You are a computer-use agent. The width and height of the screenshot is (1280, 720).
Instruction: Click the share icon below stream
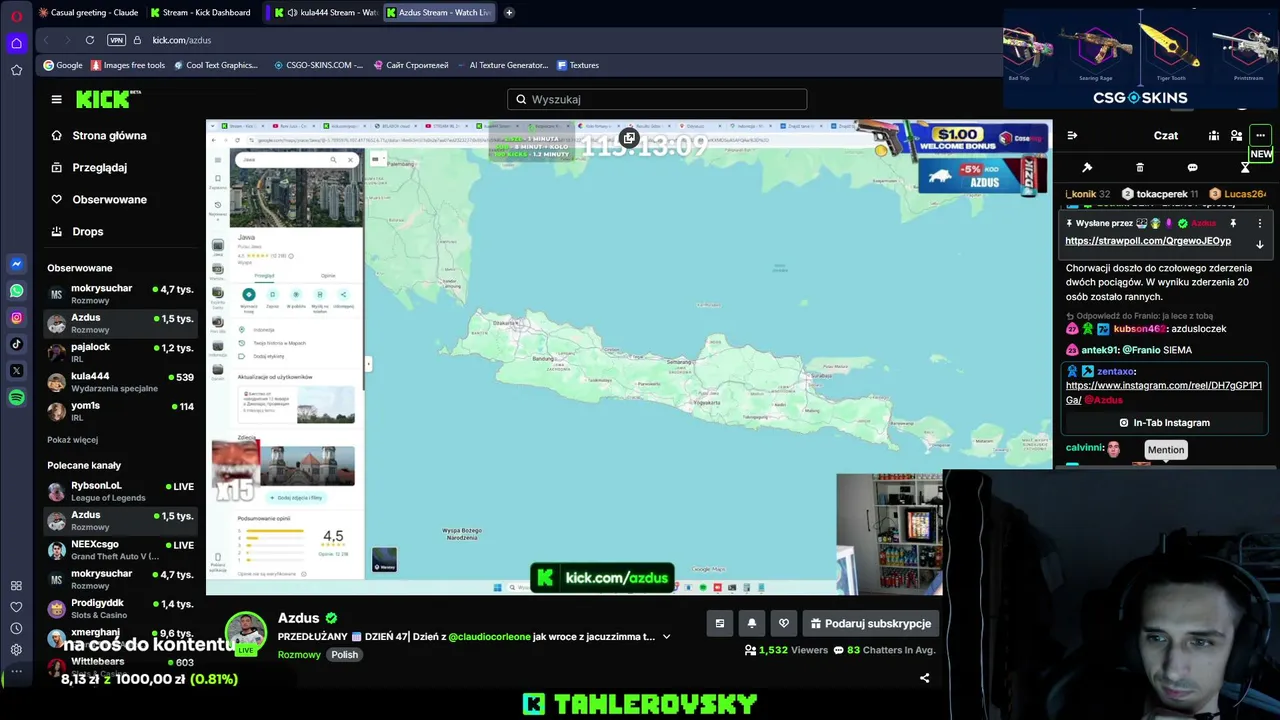tap(924, 678)
